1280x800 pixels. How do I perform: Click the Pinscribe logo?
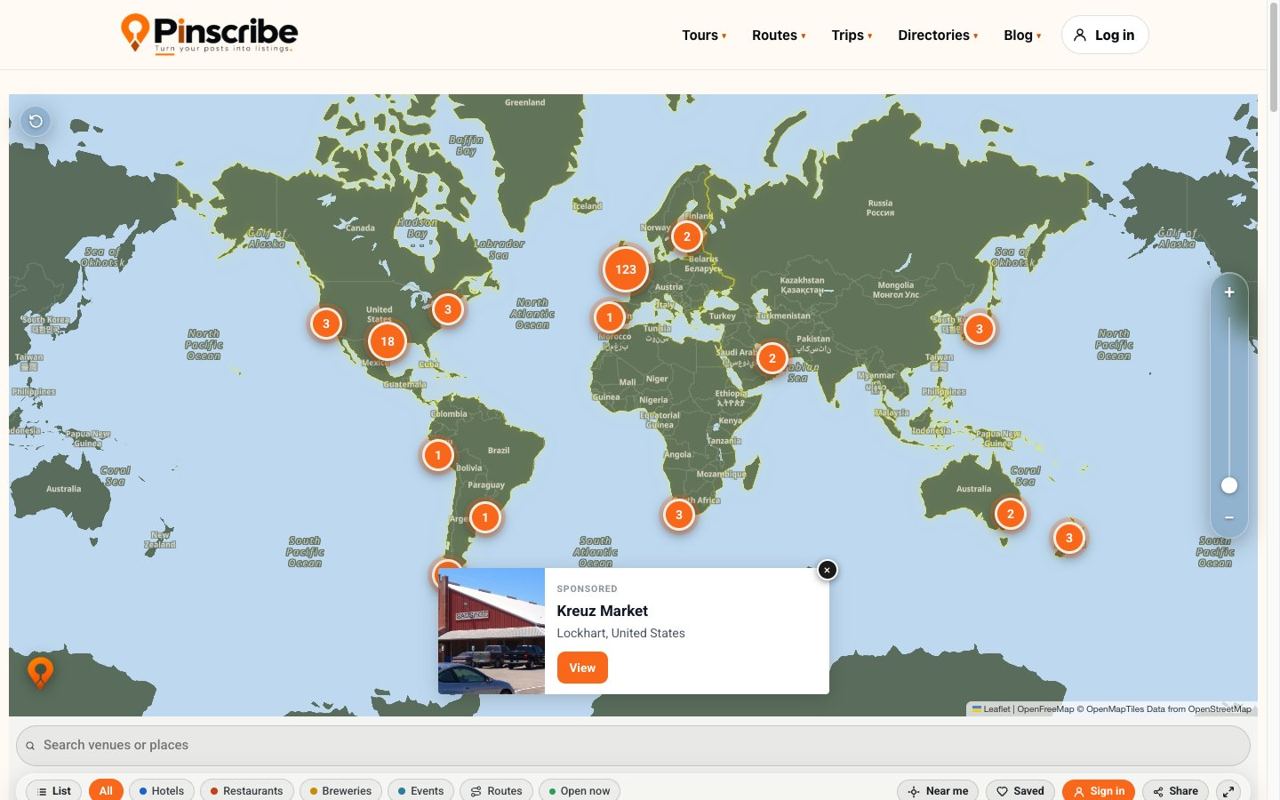(x=209, y=34)
